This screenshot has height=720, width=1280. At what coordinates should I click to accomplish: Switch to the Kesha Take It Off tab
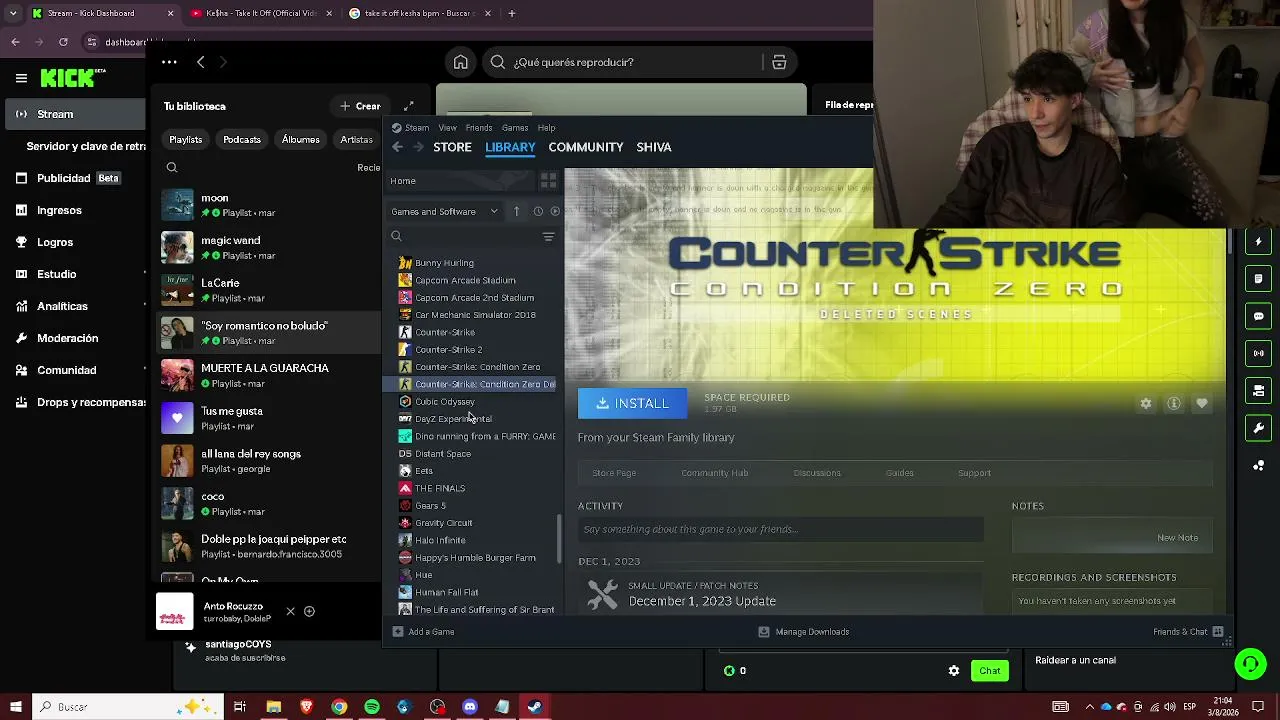point(261,14)
